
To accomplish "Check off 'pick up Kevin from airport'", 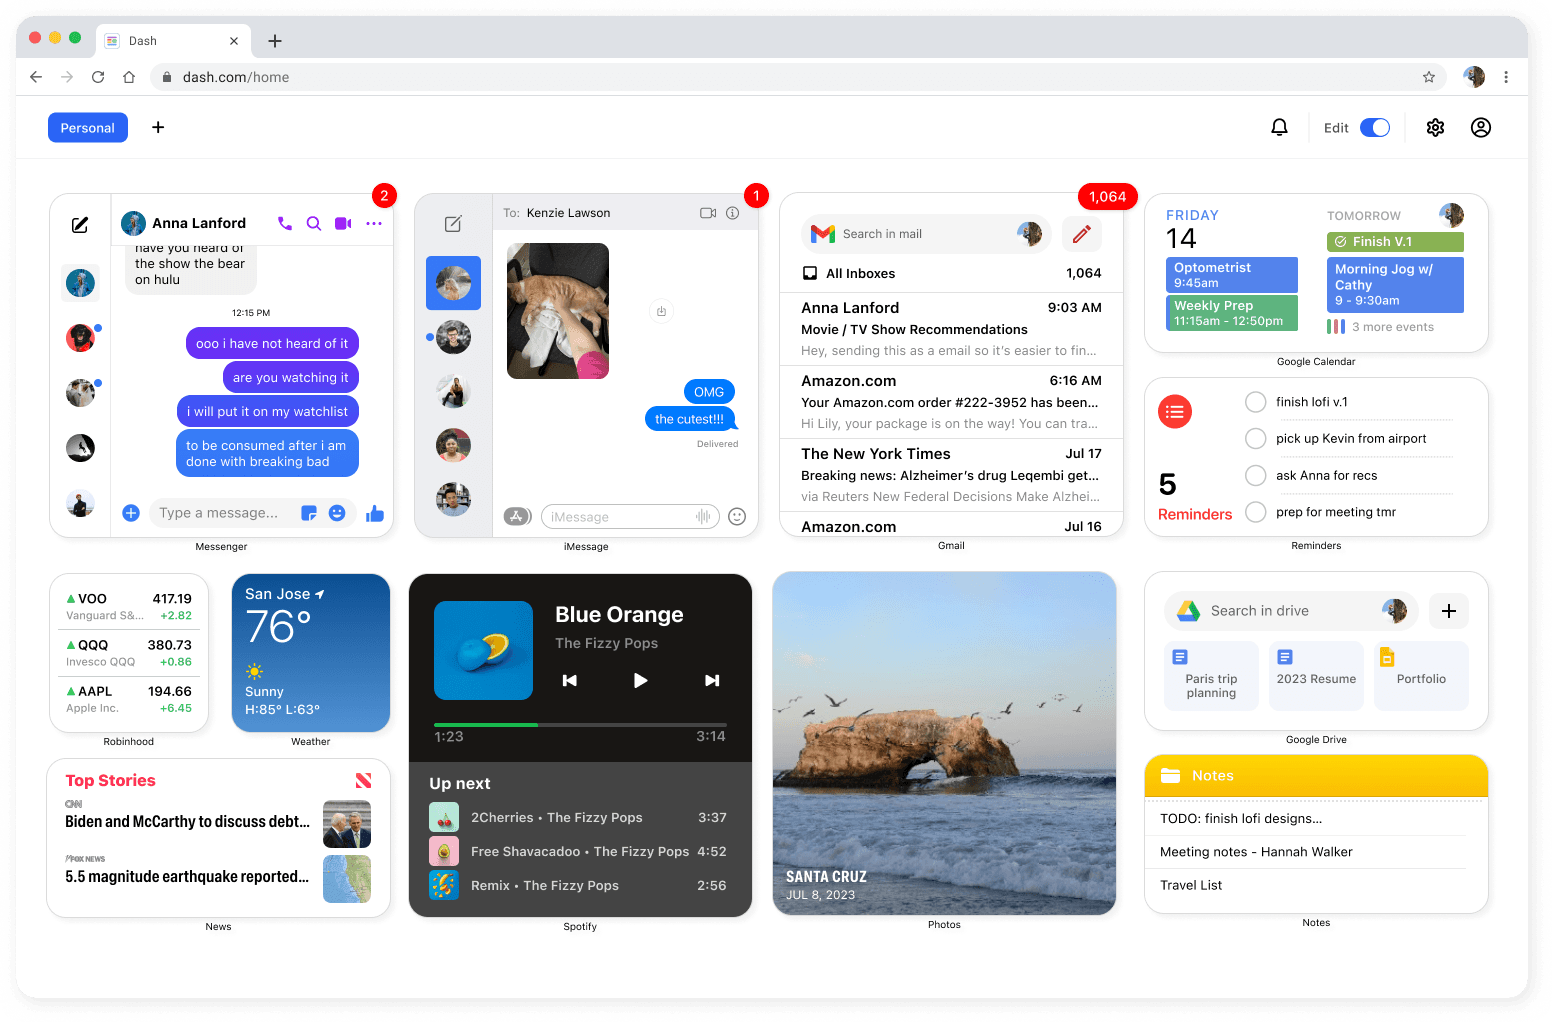I will [1256, 439].
